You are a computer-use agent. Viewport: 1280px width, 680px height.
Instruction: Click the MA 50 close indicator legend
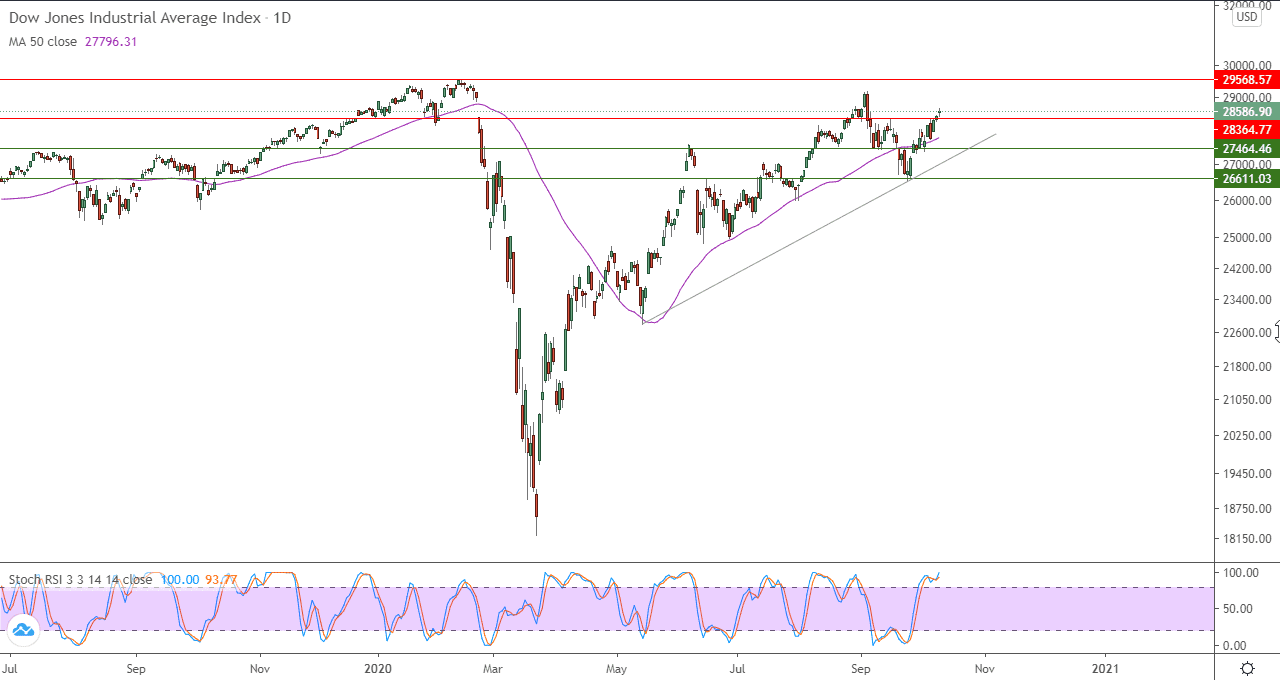43,42
